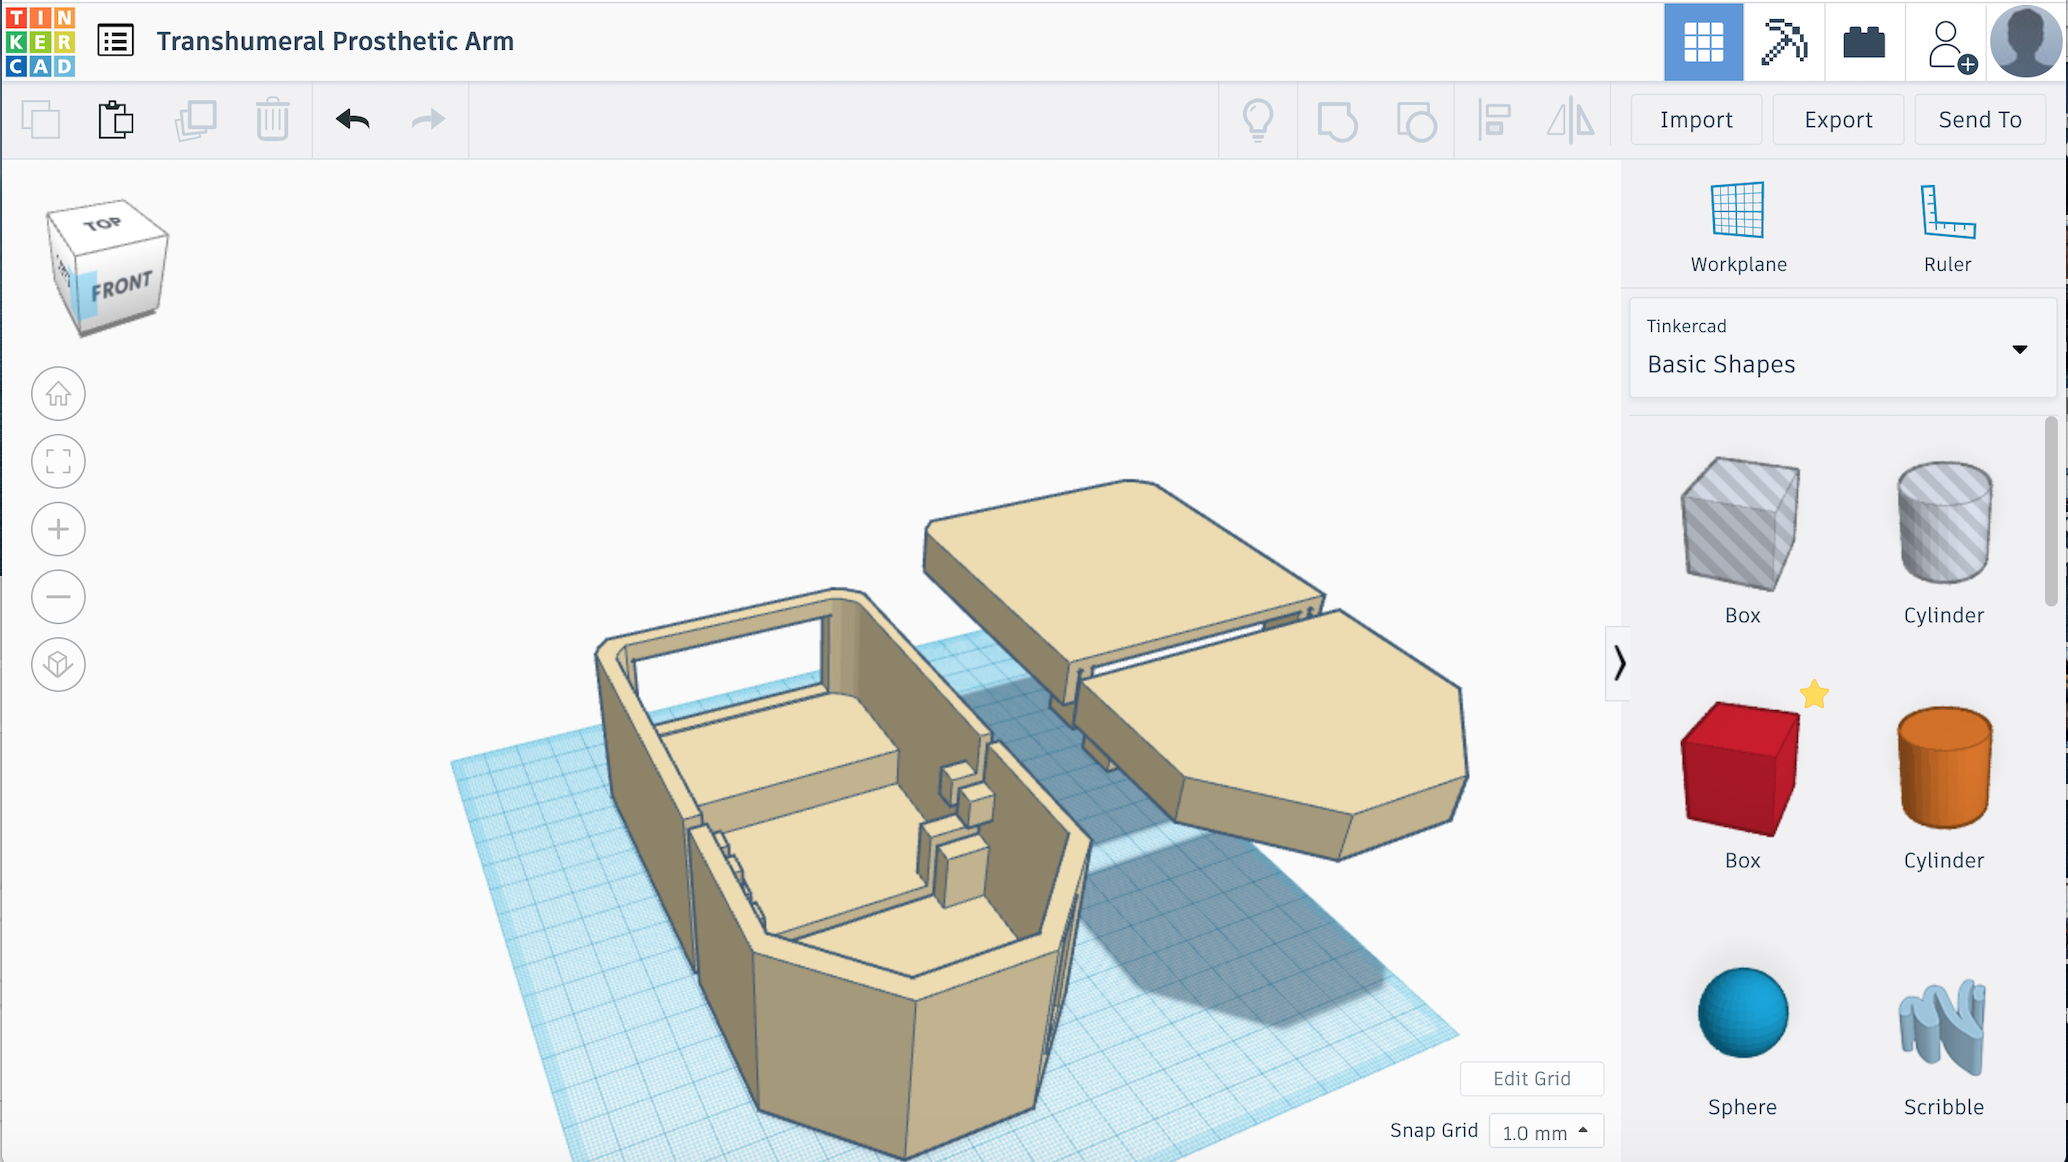This screenshot has width=2068, height=1162.
Task: Open the Bricks mode
Action: (1863, 42)
